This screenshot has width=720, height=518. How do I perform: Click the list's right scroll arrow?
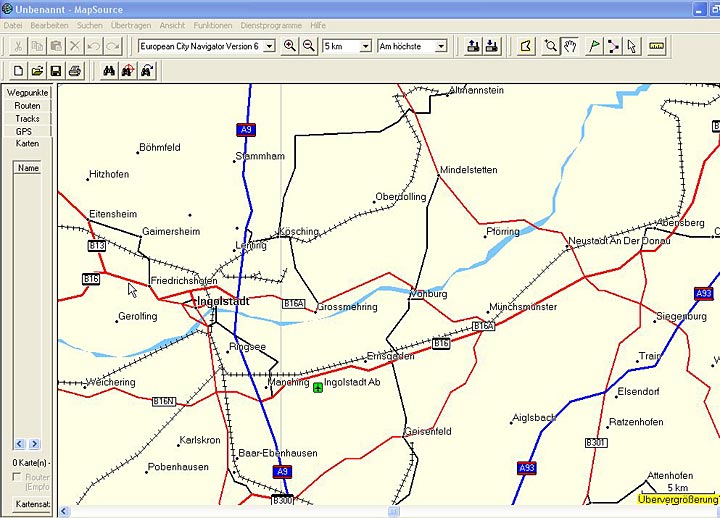coord(34,443)
